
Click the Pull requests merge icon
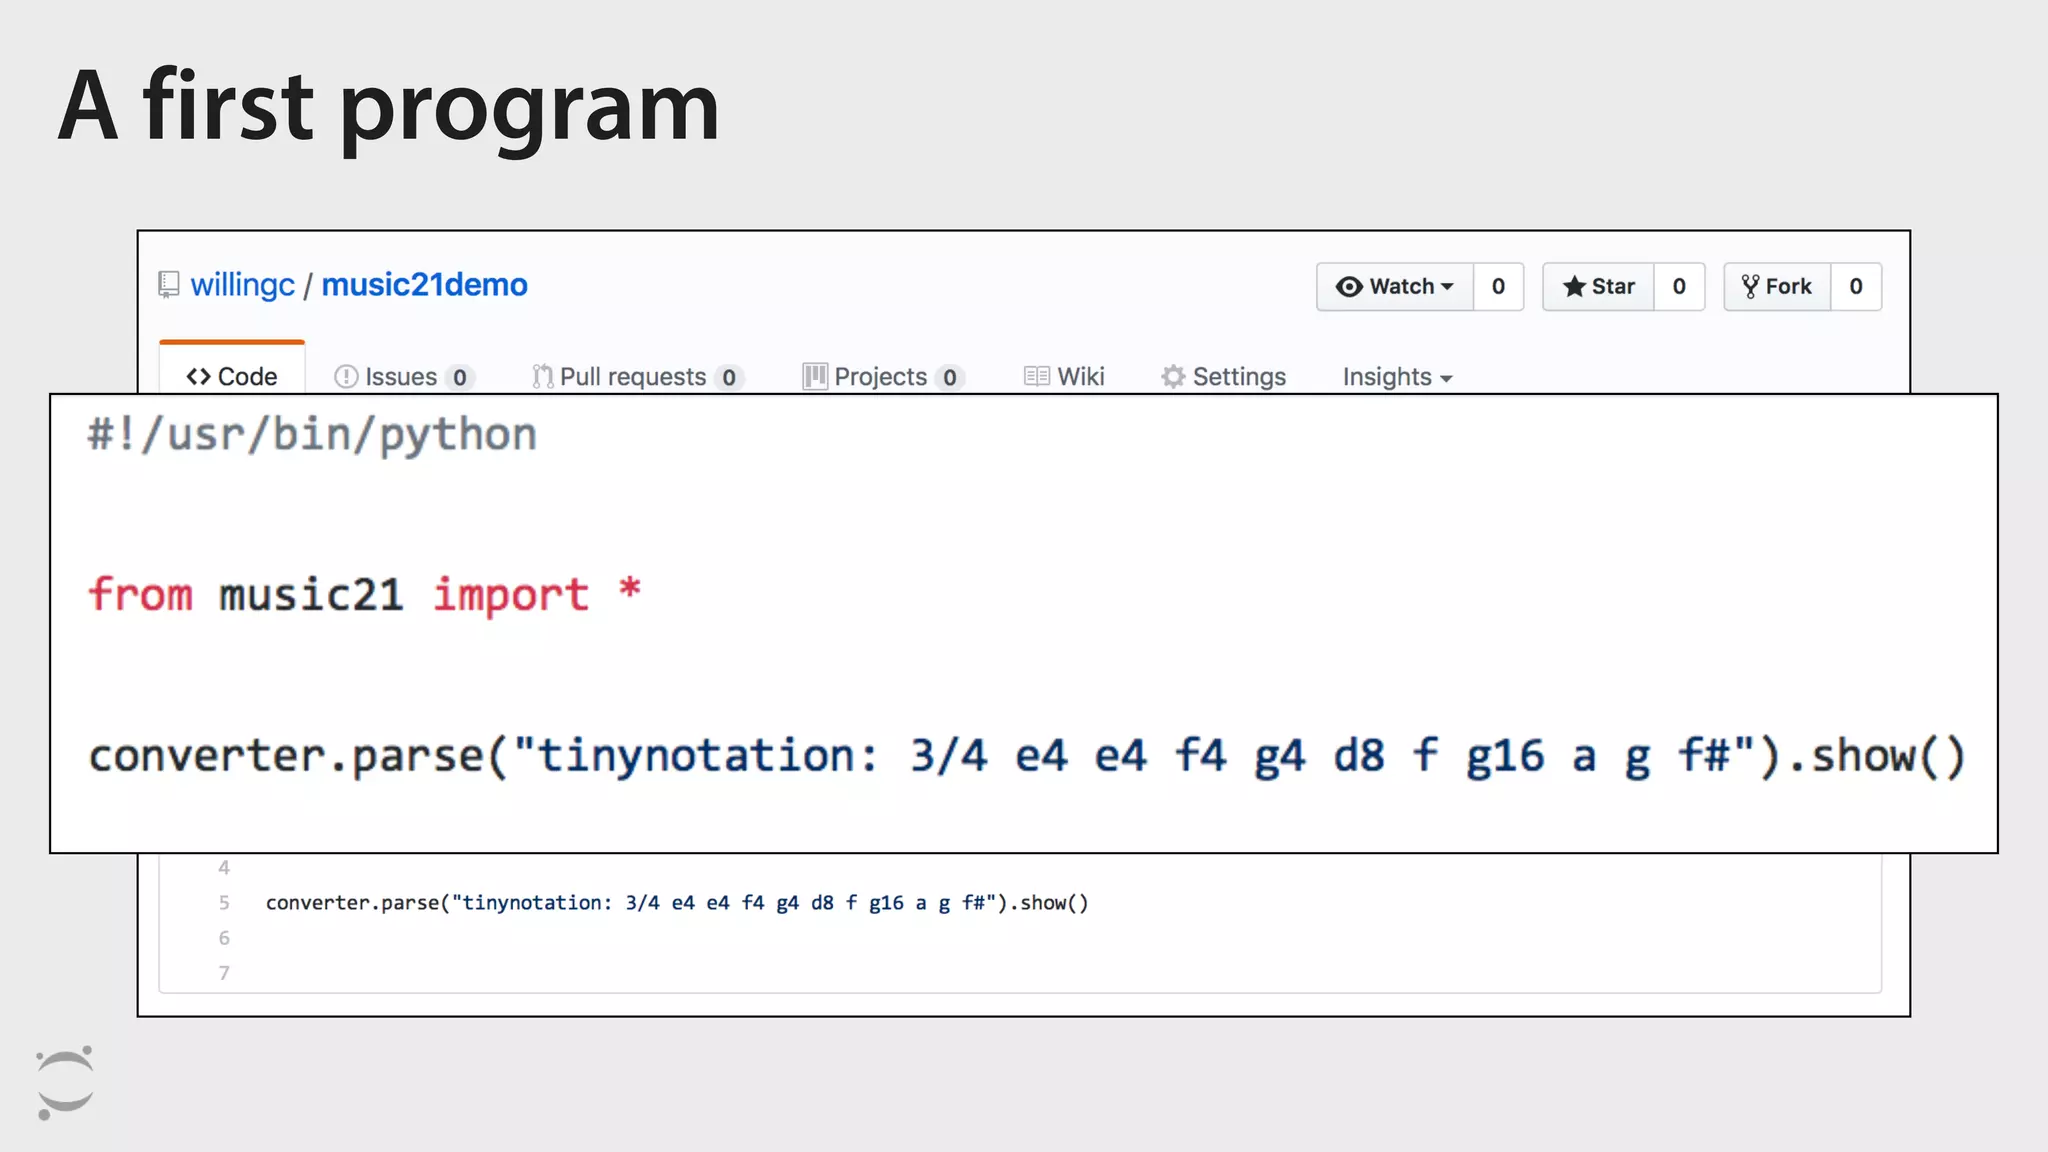[543, 377]
